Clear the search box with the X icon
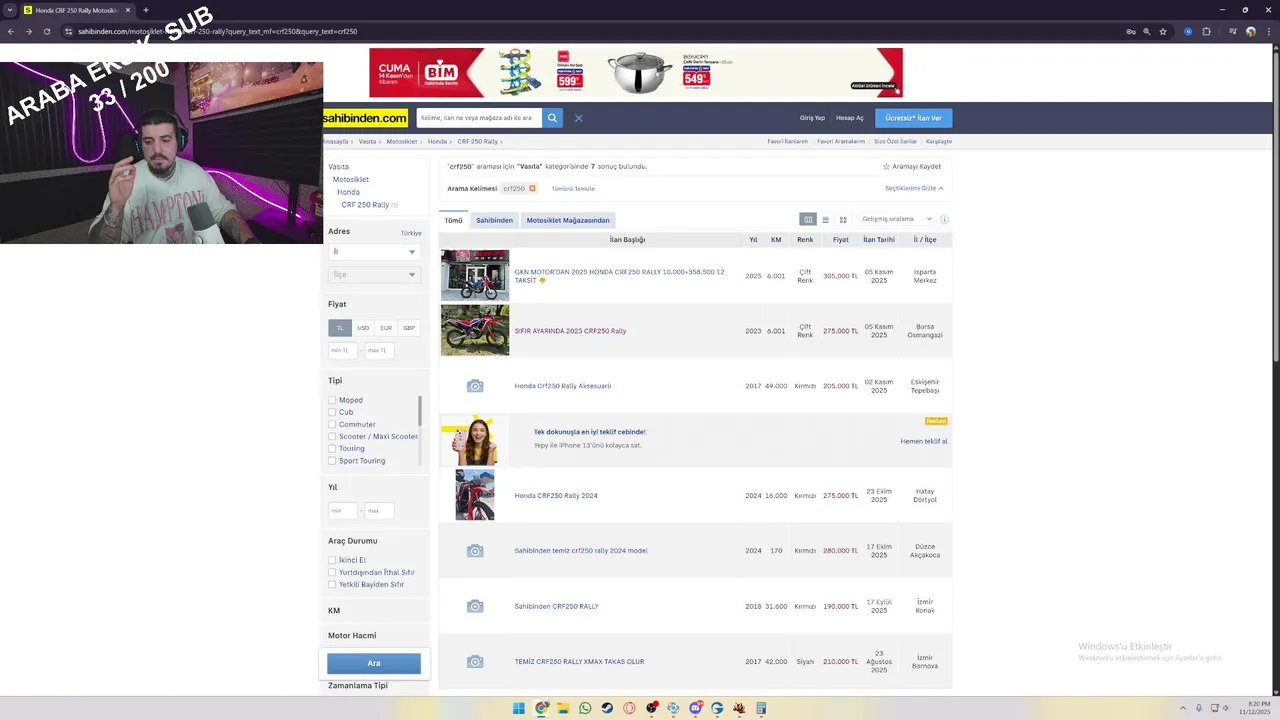This screenshot has width=1280, height=720. 578,118
